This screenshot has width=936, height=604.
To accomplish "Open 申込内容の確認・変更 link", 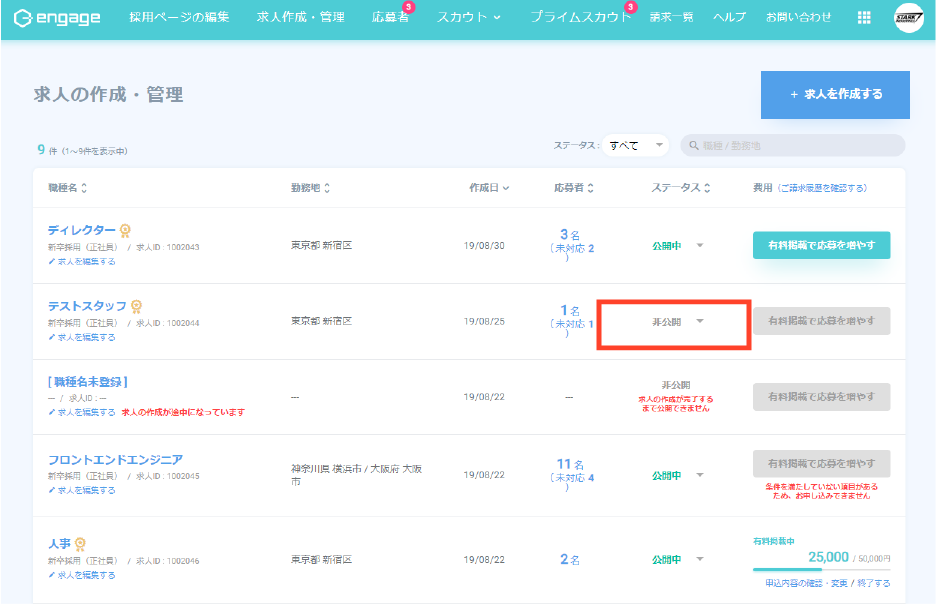I will coord(806,583).
